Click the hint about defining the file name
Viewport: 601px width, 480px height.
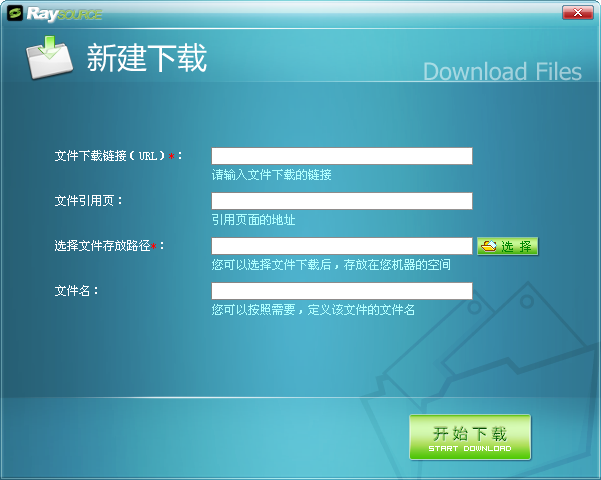tap(313, 310)
